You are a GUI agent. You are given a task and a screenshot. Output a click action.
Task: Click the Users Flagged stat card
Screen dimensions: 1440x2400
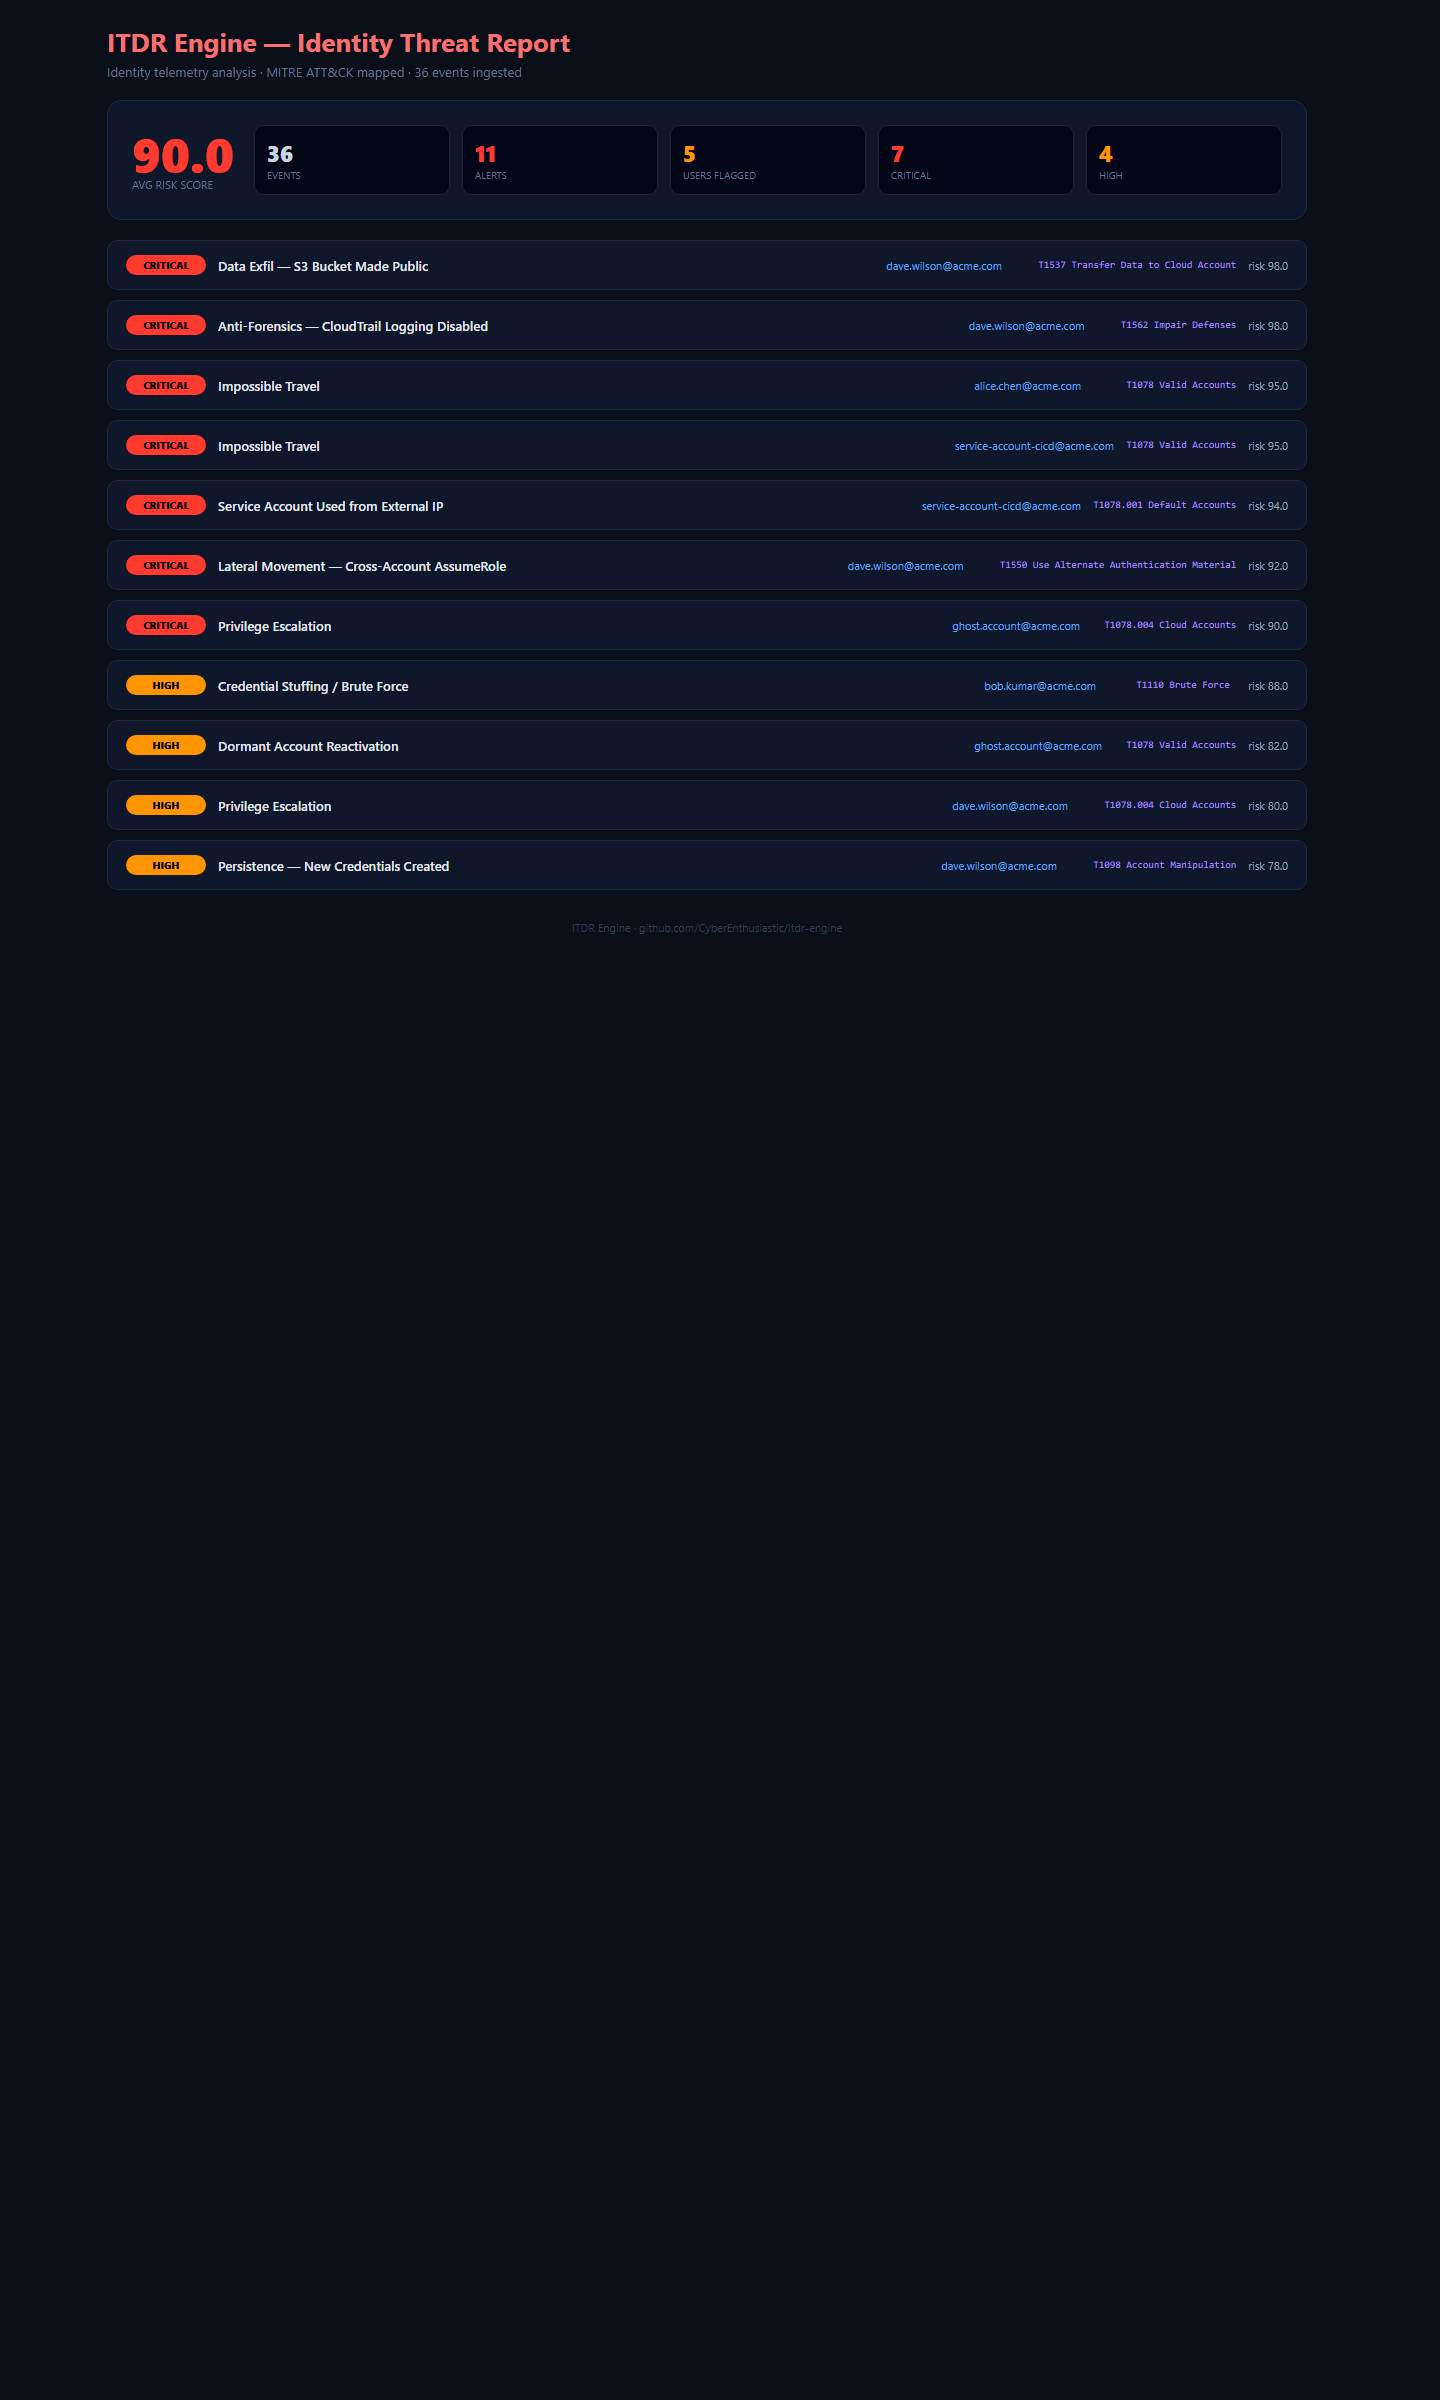[x=767, y=160]
